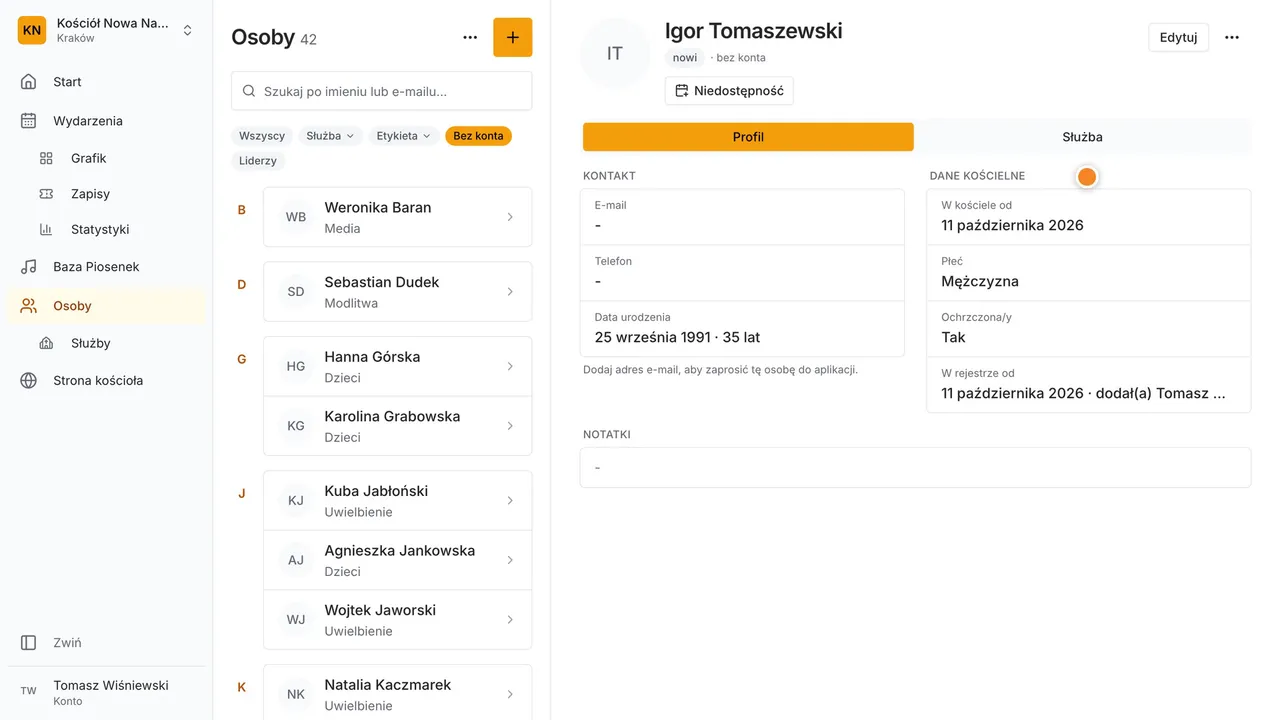
Task: Open Karolina Grabowska row chevron
Action: coord(510,426)
